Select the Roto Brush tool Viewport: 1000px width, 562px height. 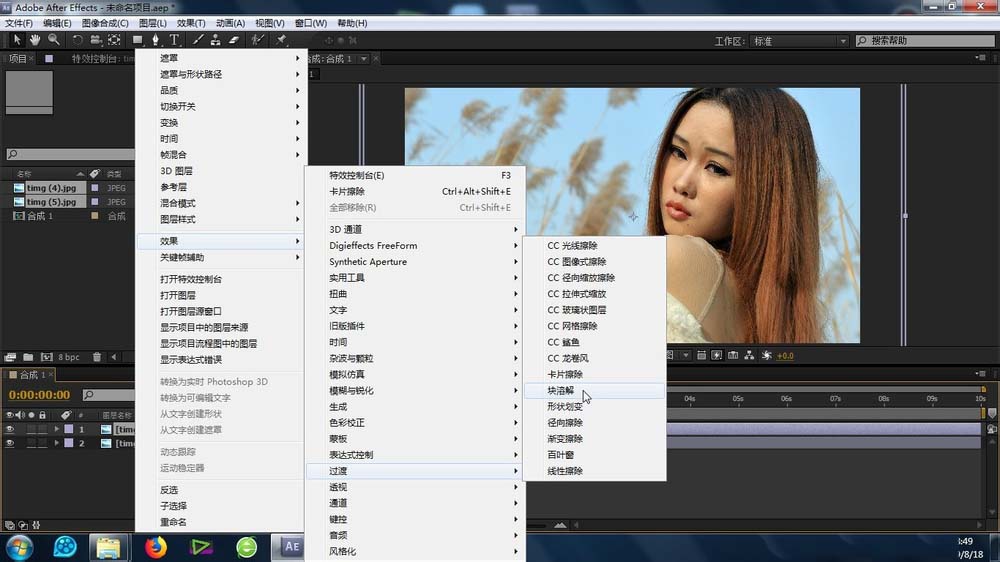click(257, 40)
